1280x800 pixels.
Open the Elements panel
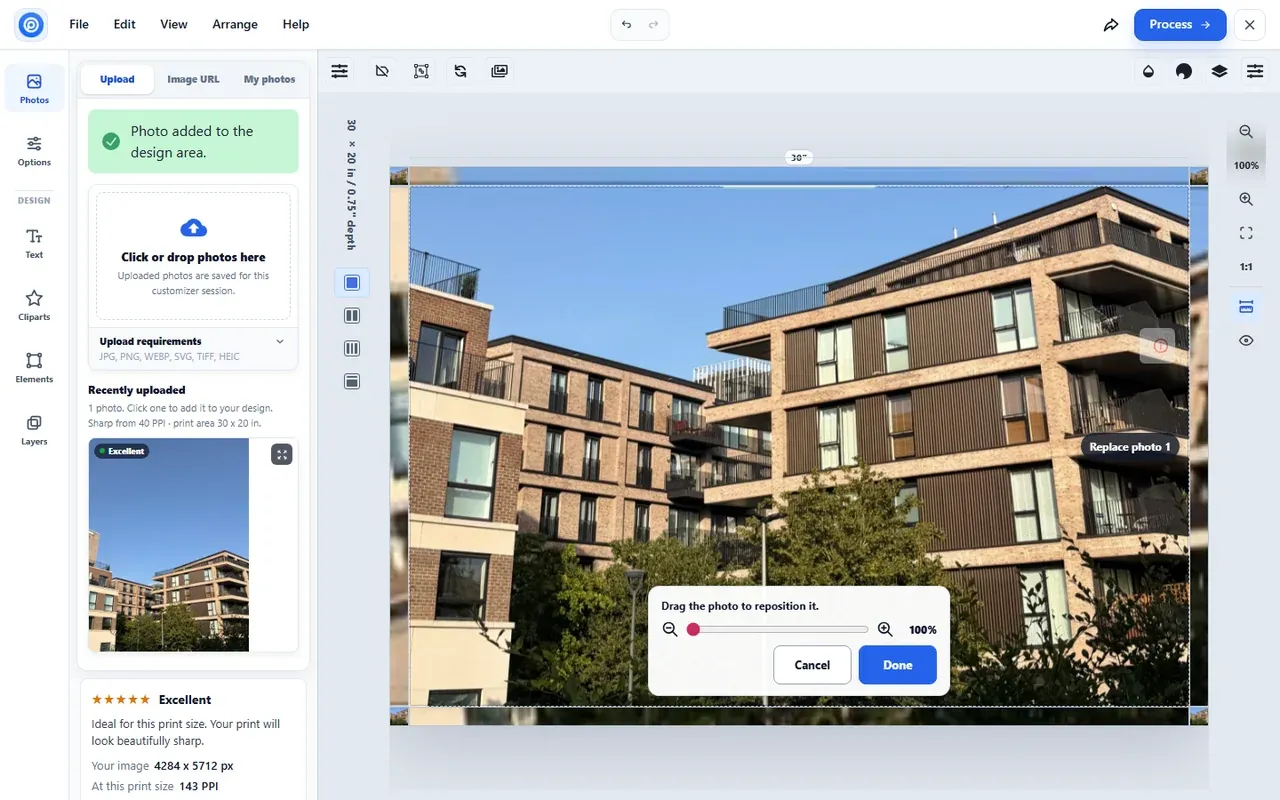tap(34, 367)
